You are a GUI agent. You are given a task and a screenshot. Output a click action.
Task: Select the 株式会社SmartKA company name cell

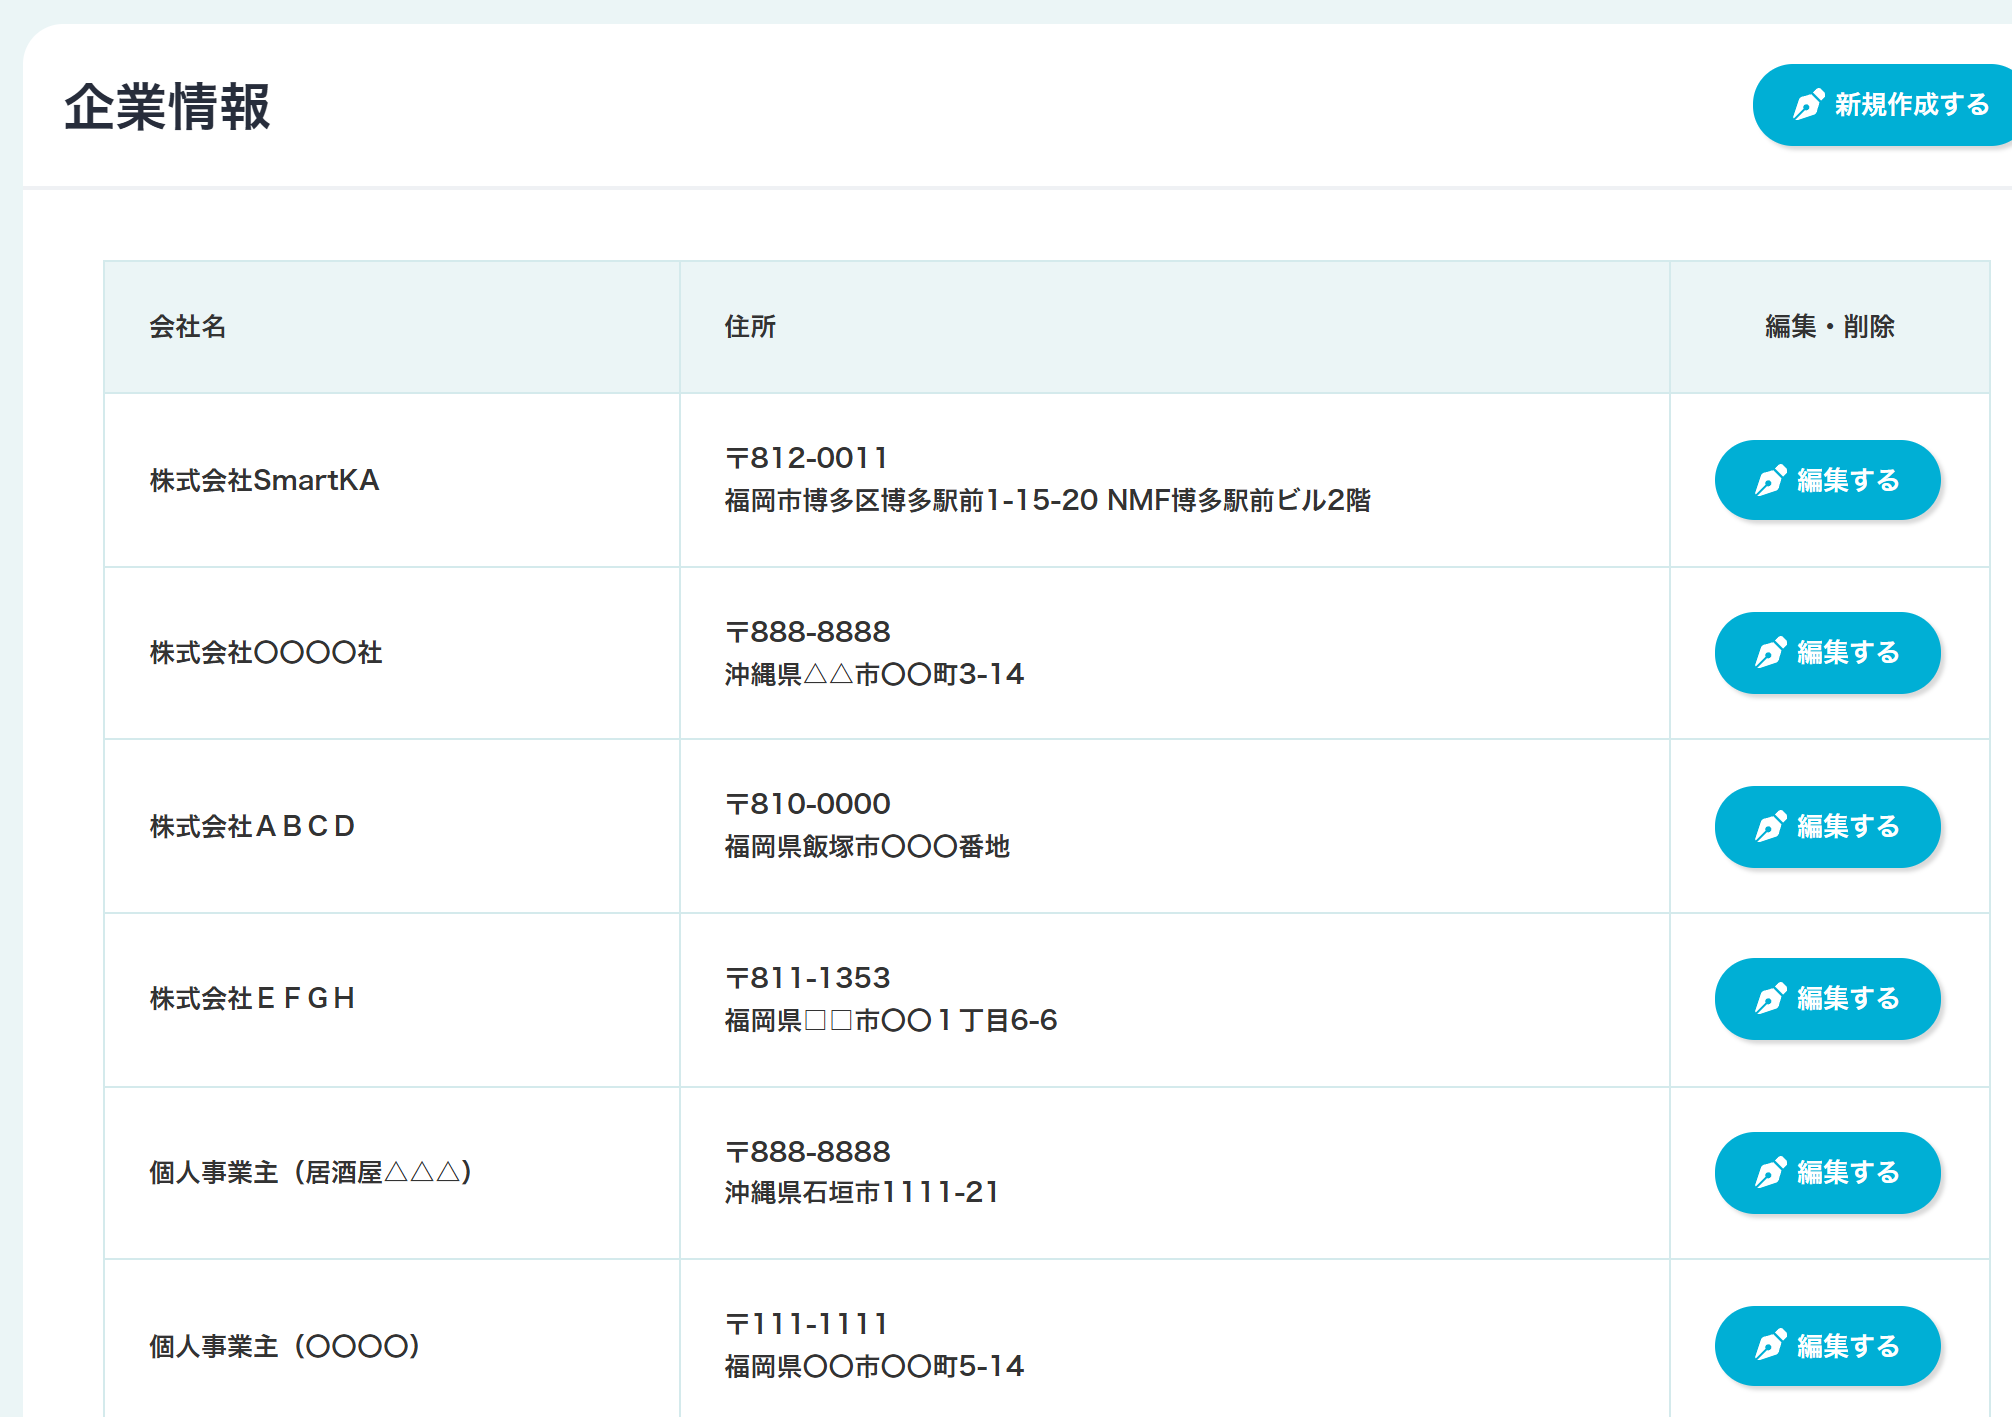(264, 480)
